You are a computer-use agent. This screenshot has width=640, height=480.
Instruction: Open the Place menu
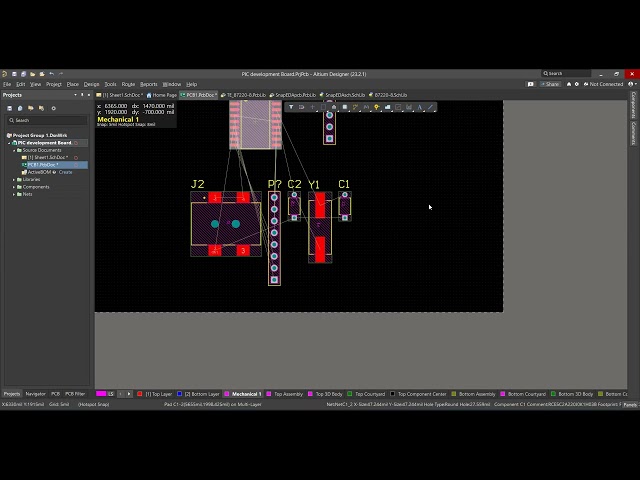pyautogui.click(x=73, y=84)
